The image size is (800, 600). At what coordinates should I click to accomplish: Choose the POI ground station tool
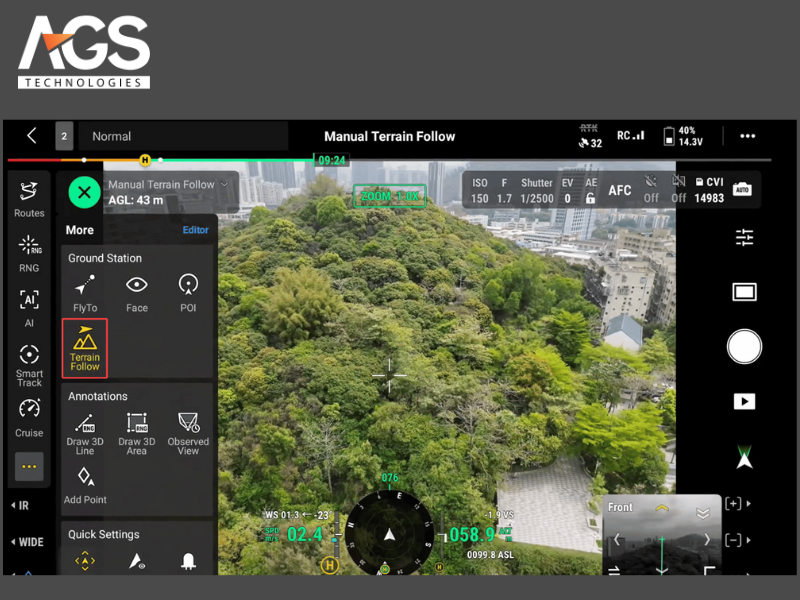coord(188,291)
